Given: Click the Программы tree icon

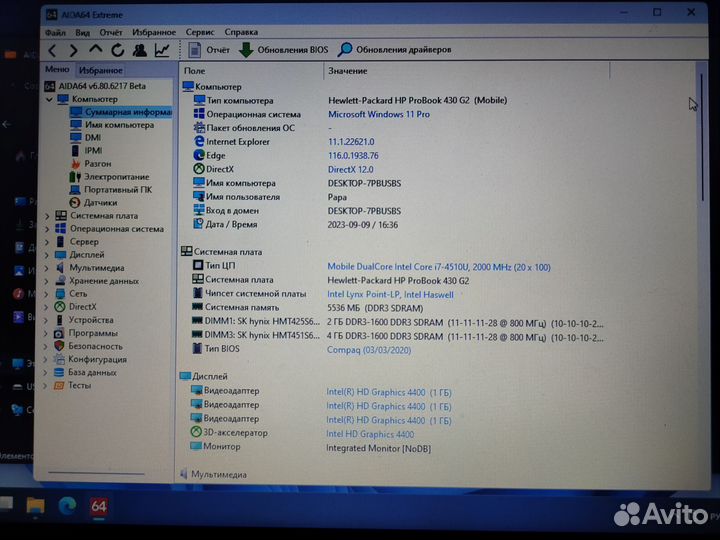Looking at the screenshot, I should click(59, 333).
